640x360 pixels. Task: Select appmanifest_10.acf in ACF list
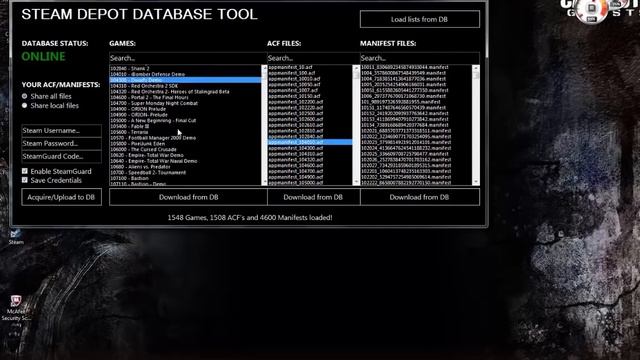click(x=310, y=67)
